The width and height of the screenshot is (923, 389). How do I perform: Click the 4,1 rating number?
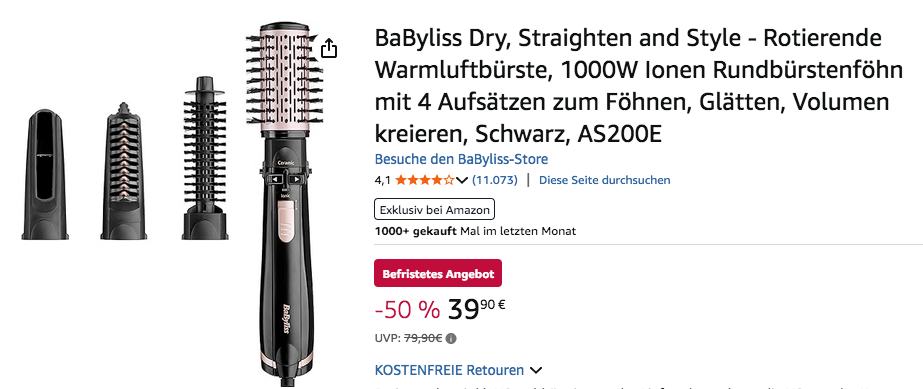click(x=383, y=180)
